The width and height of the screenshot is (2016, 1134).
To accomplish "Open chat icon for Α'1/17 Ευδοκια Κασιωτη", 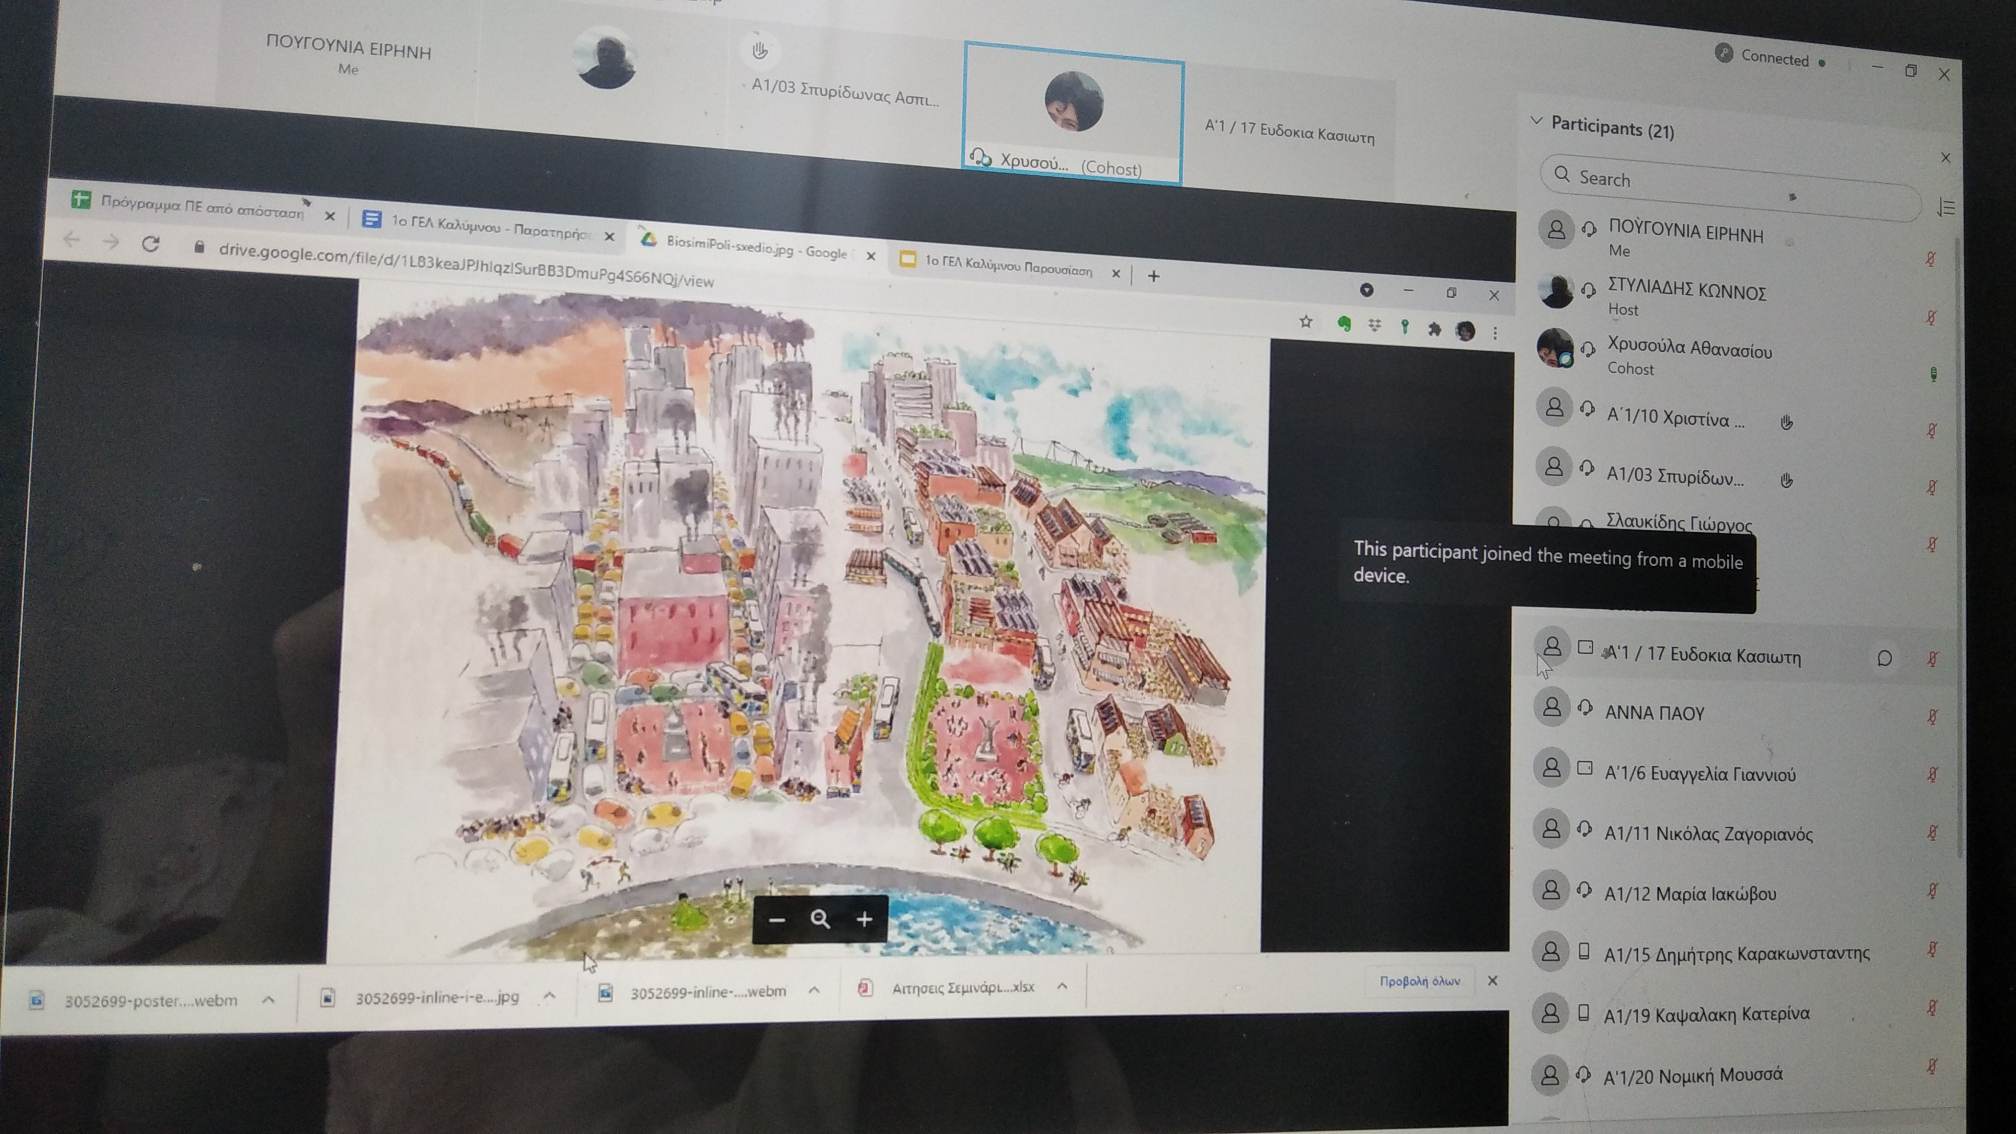I will [x=1884, y=658].
